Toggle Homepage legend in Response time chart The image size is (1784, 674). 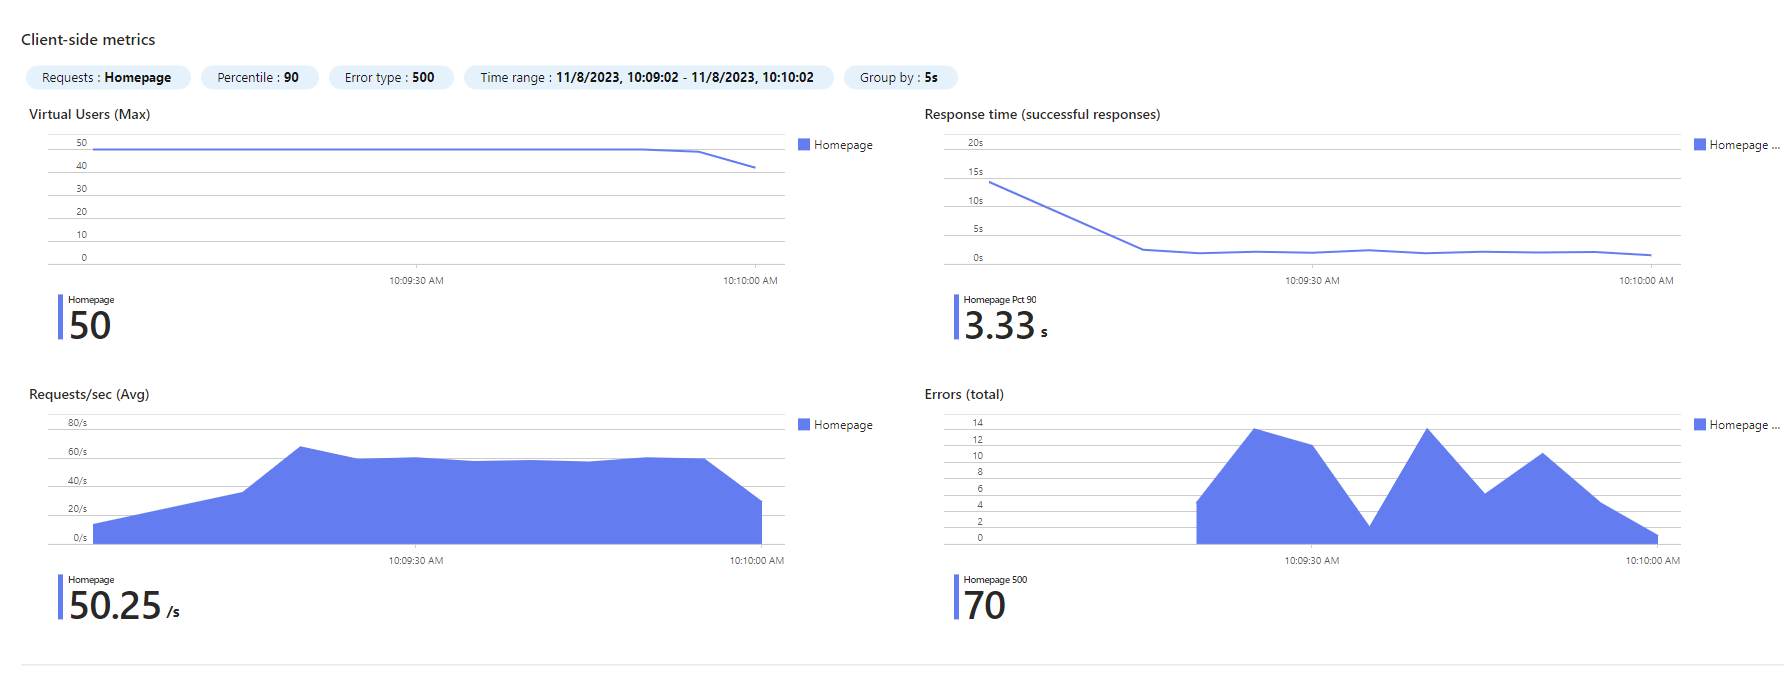tap(1736, 145)
